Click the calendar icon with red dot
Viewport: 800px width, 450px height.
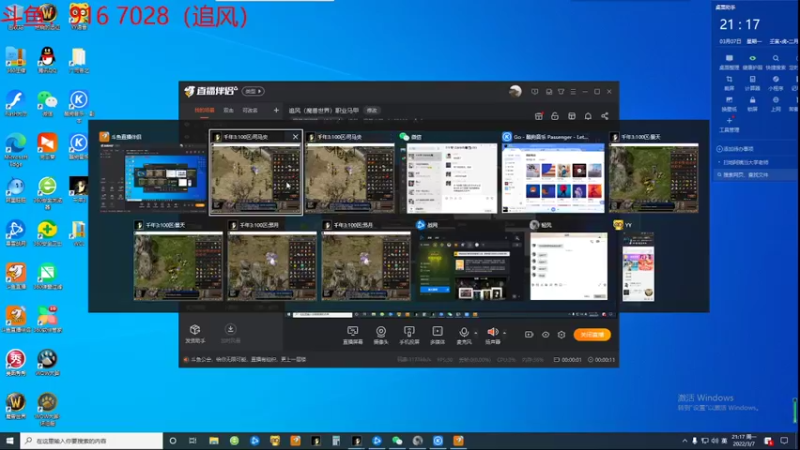(x=539, y=116)
